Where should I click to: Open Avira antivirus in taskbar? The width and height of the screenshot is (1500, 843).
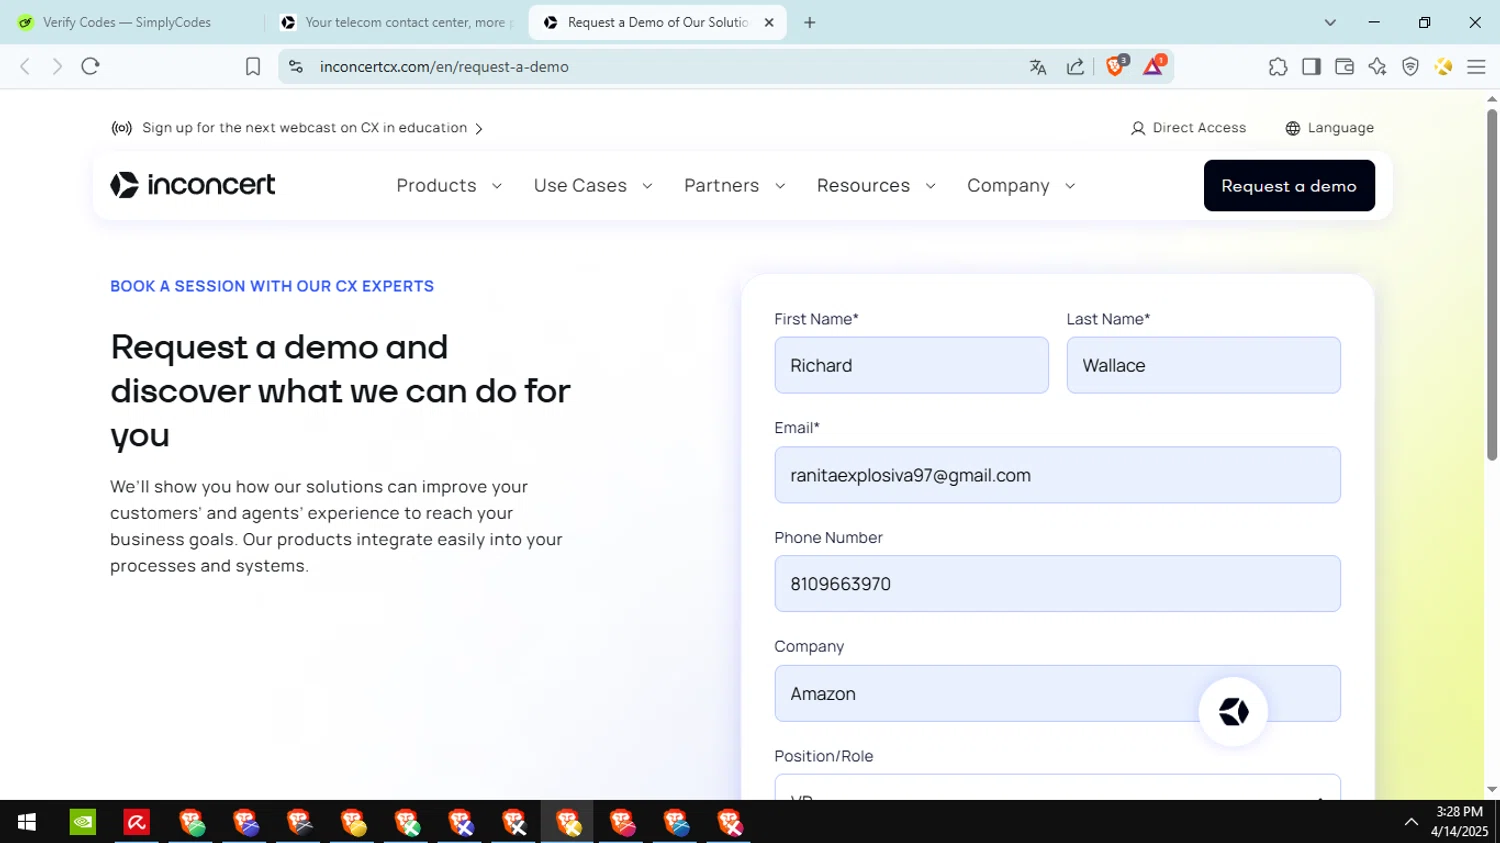tap(137, 822)
